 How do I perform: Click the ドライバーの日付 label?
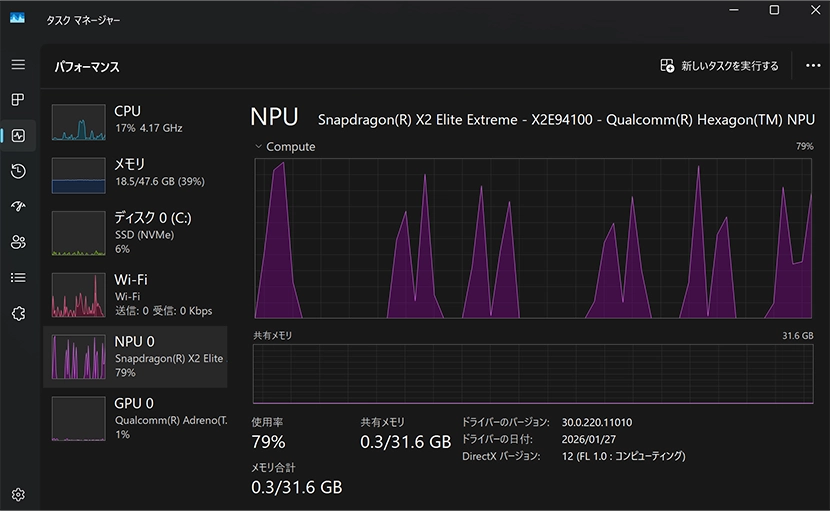pos(497,440)
